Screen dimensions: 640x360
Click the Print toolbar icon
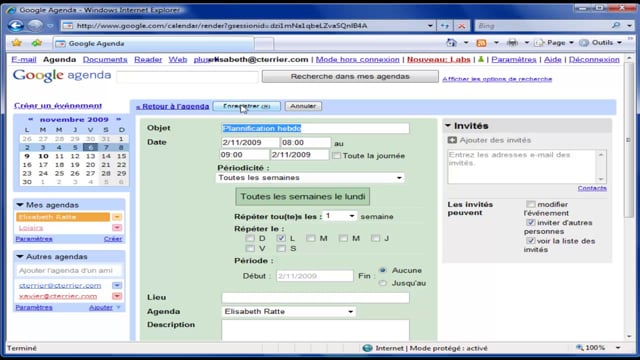(512, 42)
